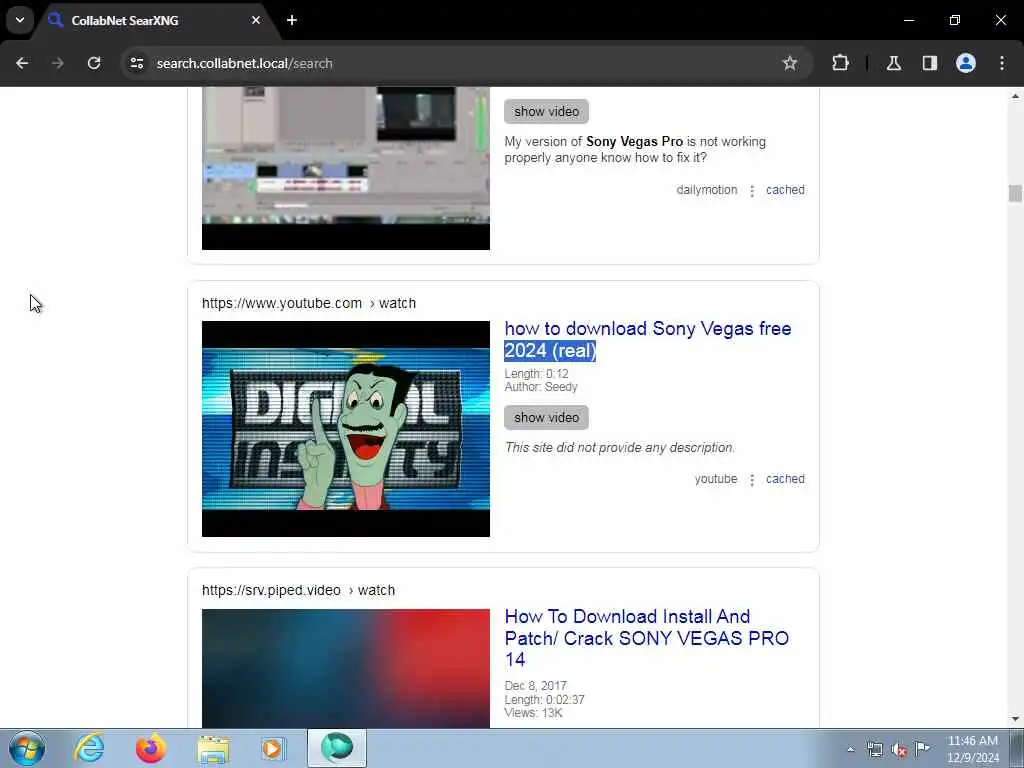Viewport: 1024px width, 768px height.
Task: Open 'how to download Sony Vegas free 2024' link
Action: click(647, 340)
